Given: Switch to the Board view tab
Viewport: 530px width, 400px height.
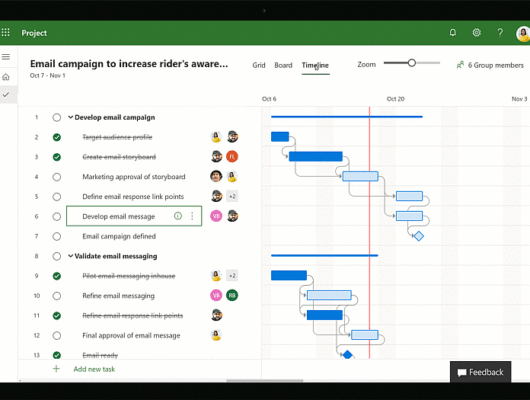Looking at the screenshot, I should [283, 65].
